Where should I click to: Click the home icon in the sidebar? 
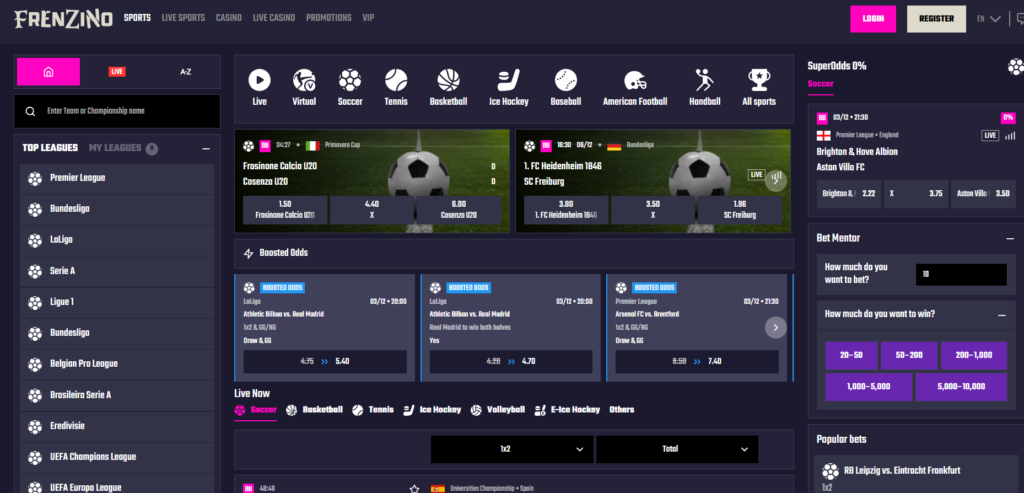[48, 72]
